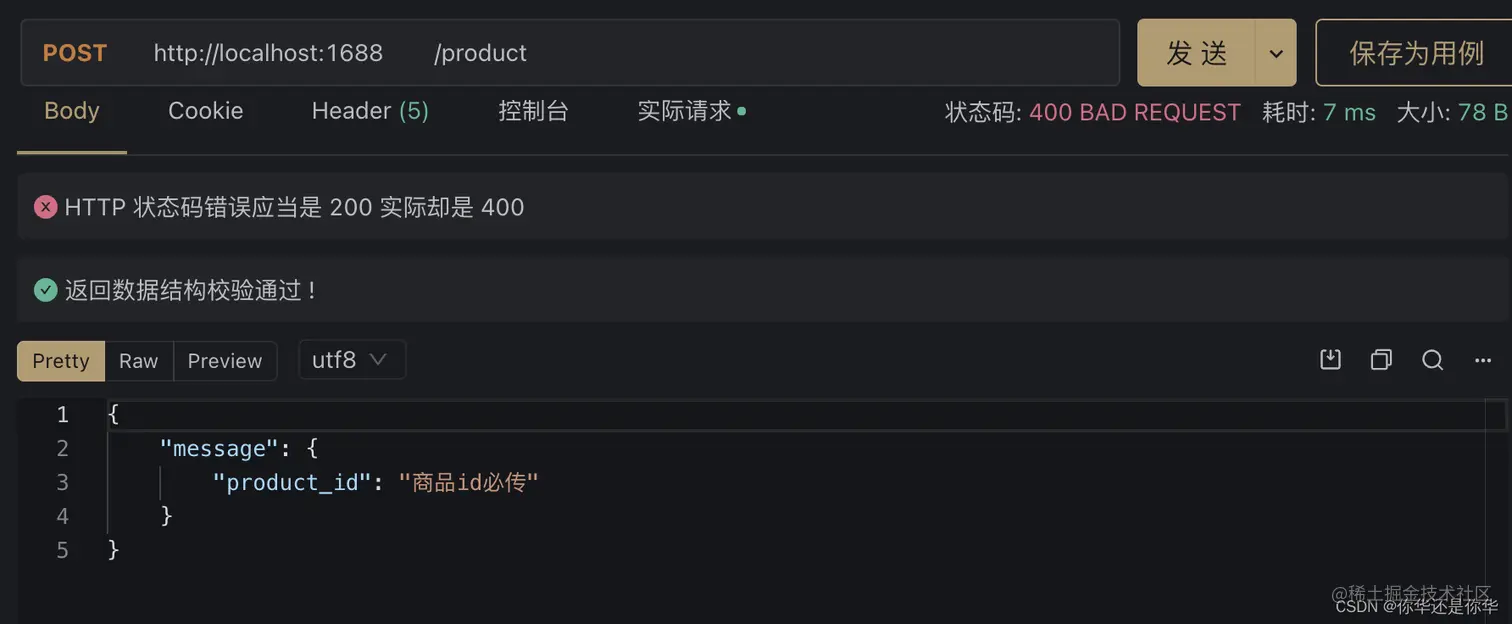Image resolution: width=1512 pixels, height=624 pixels.
Task: Switch to the Cookie tab
Action: click(x=205, y=111)
